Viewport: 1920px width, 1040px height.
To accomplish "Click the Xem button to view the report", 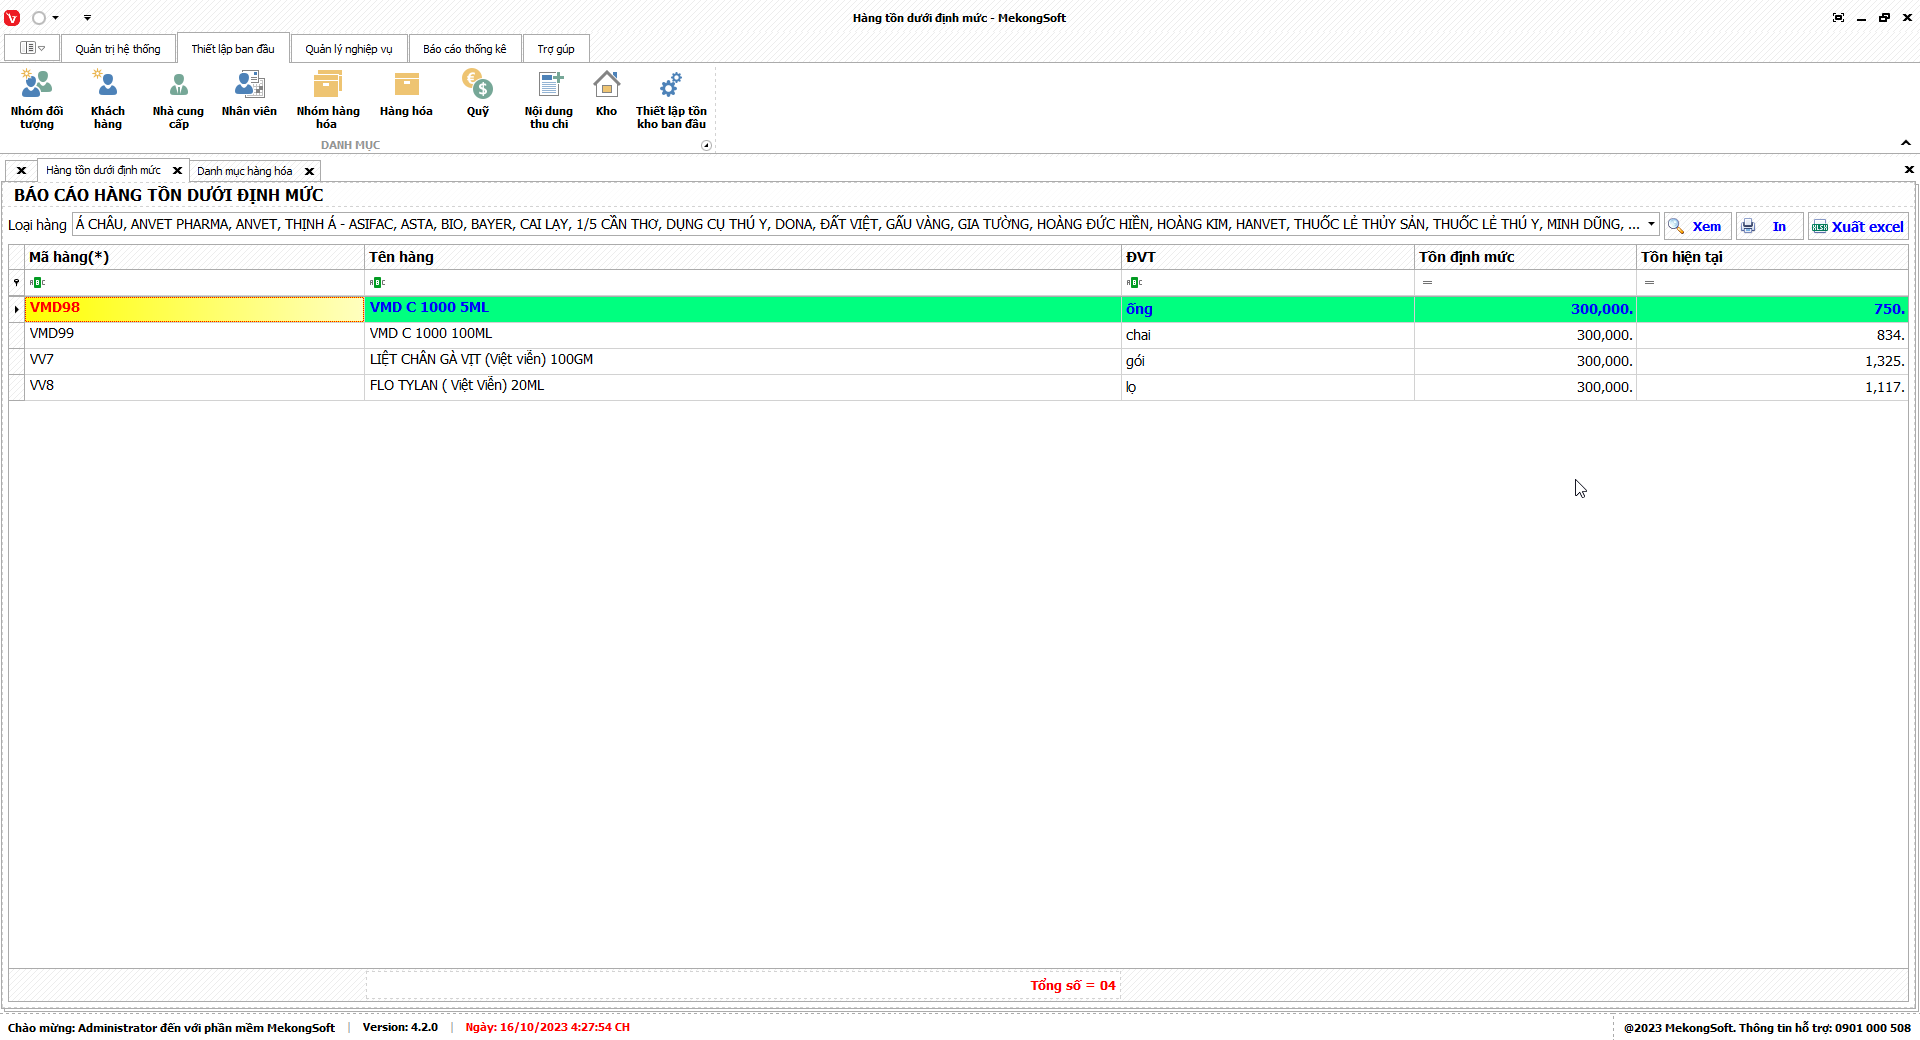I will (x=1697, y=226).
